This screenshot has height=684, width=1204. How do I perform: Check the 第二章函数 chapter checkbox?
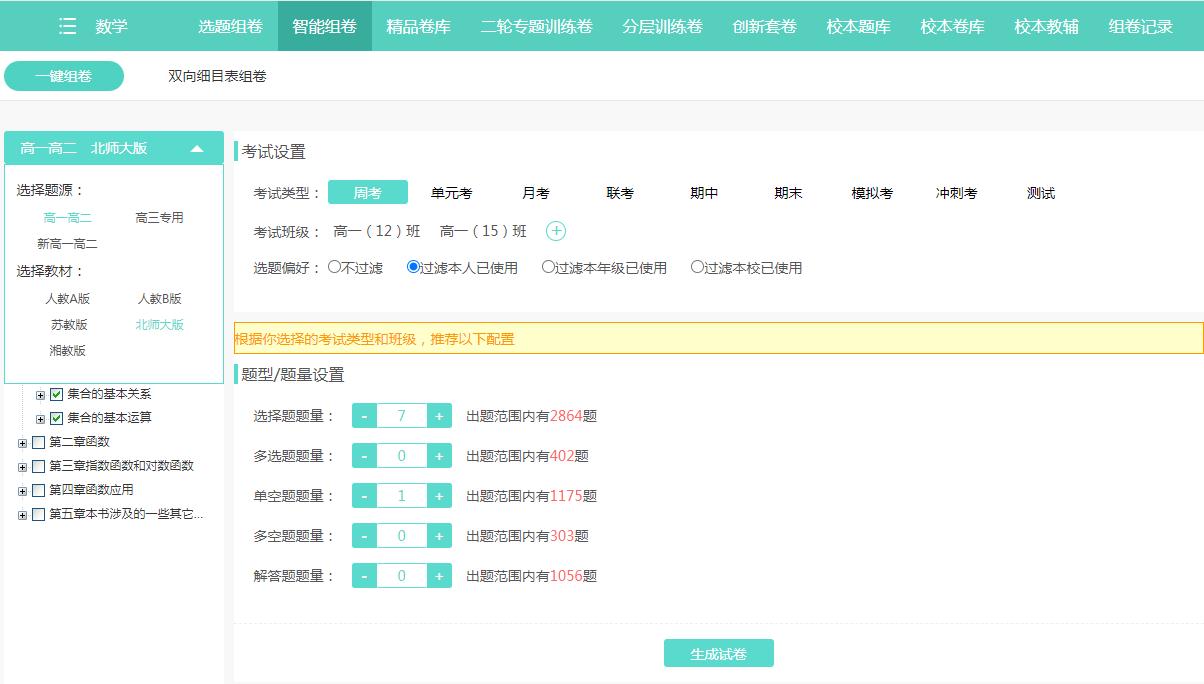tap(38, 441)
